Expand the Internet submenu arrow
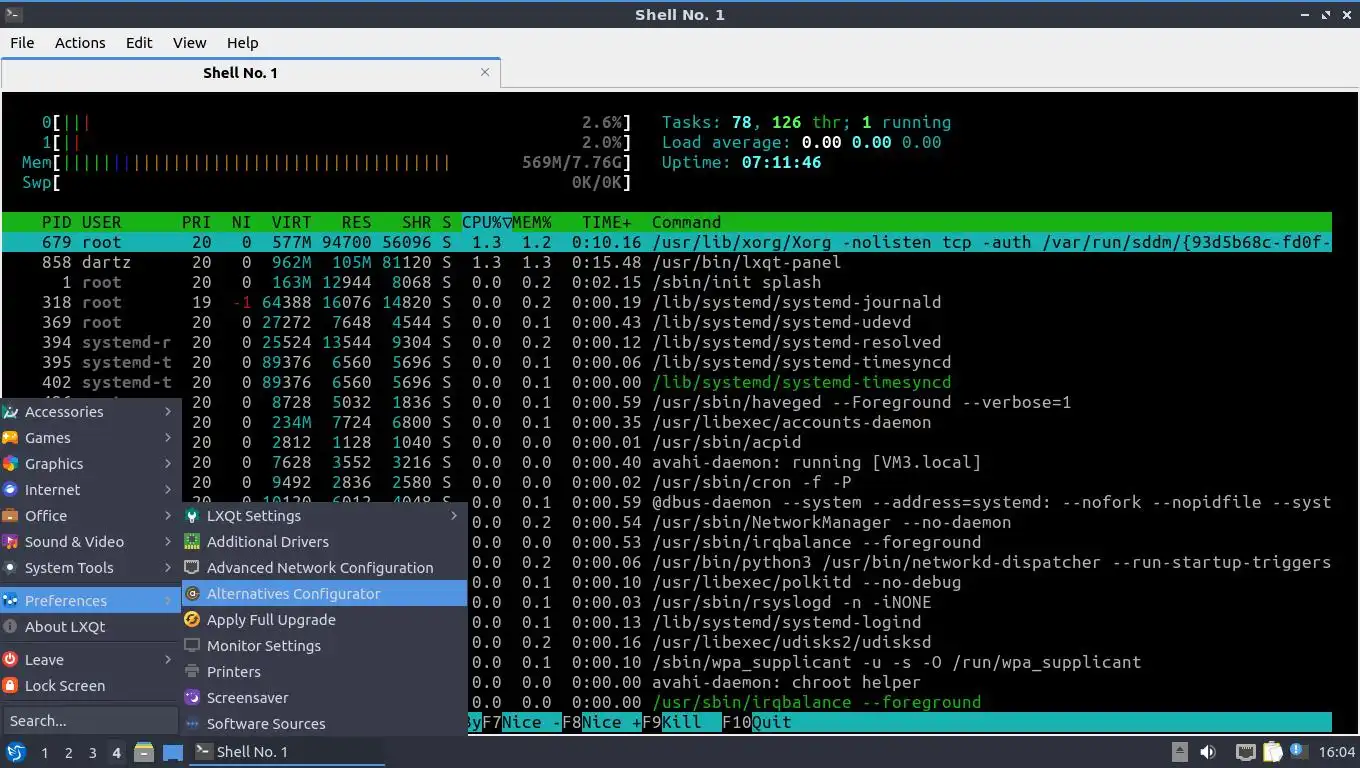 point(168,490)
